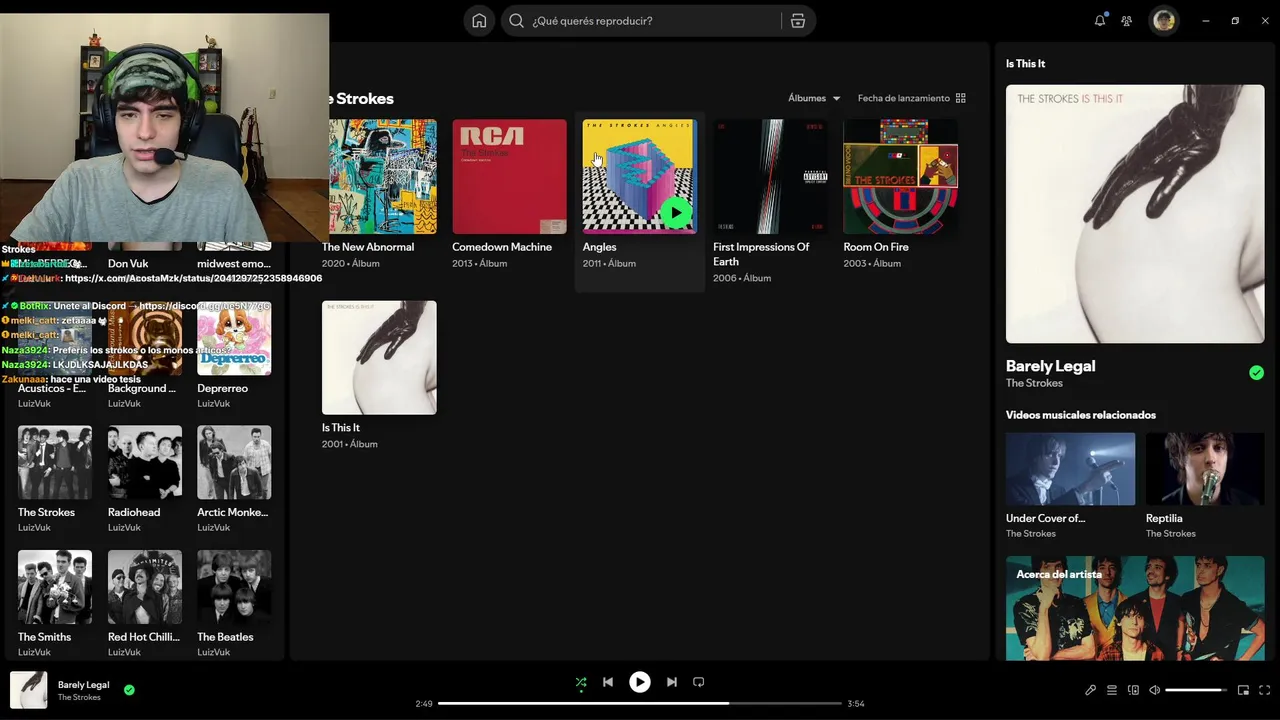Open The New Abnormal album cover
Screen dimensions: 1280x720
(x=379, y=177)
